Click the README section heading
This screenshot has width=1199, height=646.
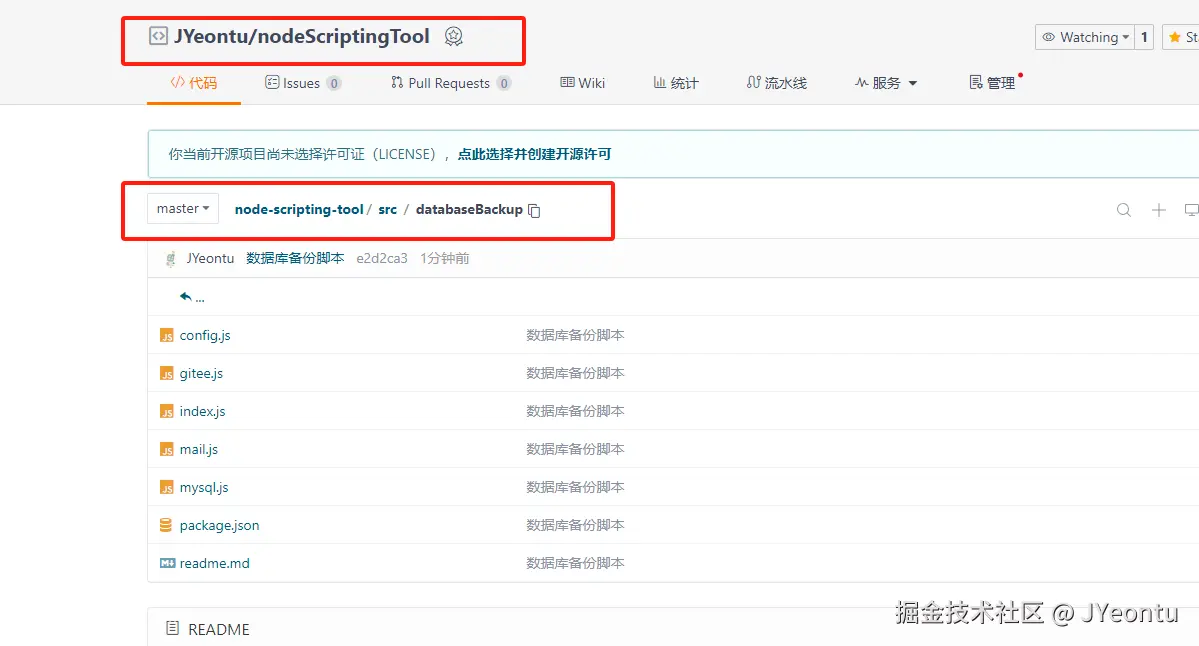pyautogui.click(x=219, y=629)
